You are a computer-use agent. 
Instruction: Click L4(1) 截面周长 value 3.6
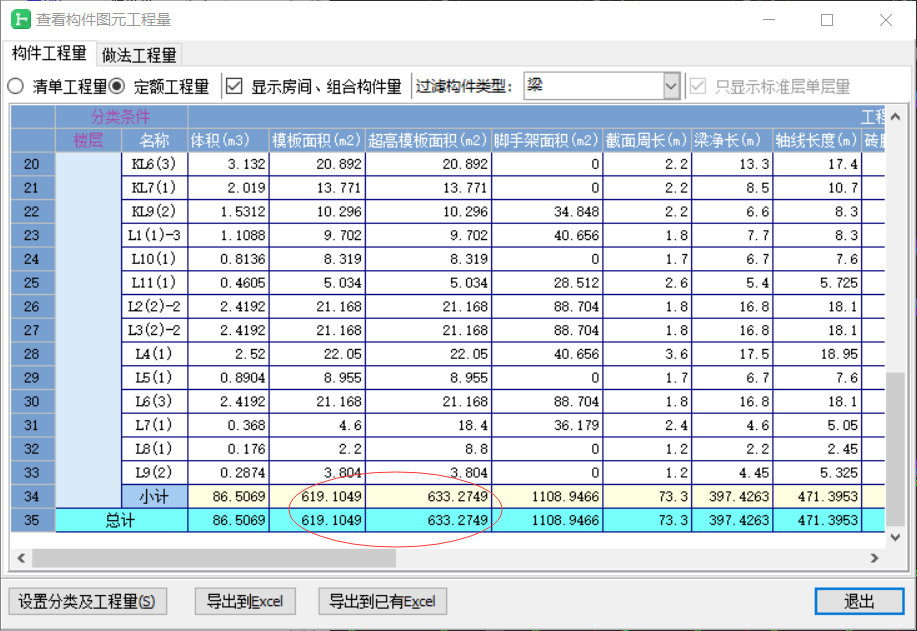click(x=647, y=354)
